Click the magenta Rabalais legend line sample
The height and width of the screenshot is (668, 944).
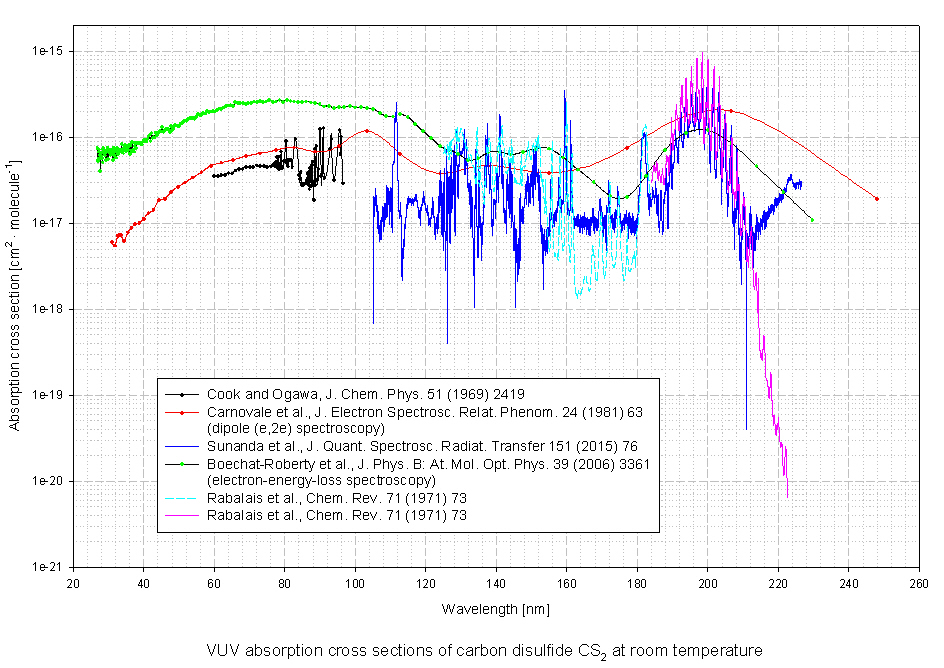click(x=181, y=514)
